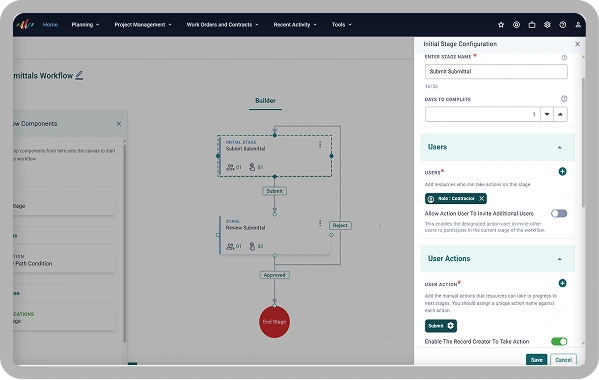599x380 pixels.
Task: Disable Enable The Record Creator To Take Action
Action: pyautogui.click(x=559, y=341)
